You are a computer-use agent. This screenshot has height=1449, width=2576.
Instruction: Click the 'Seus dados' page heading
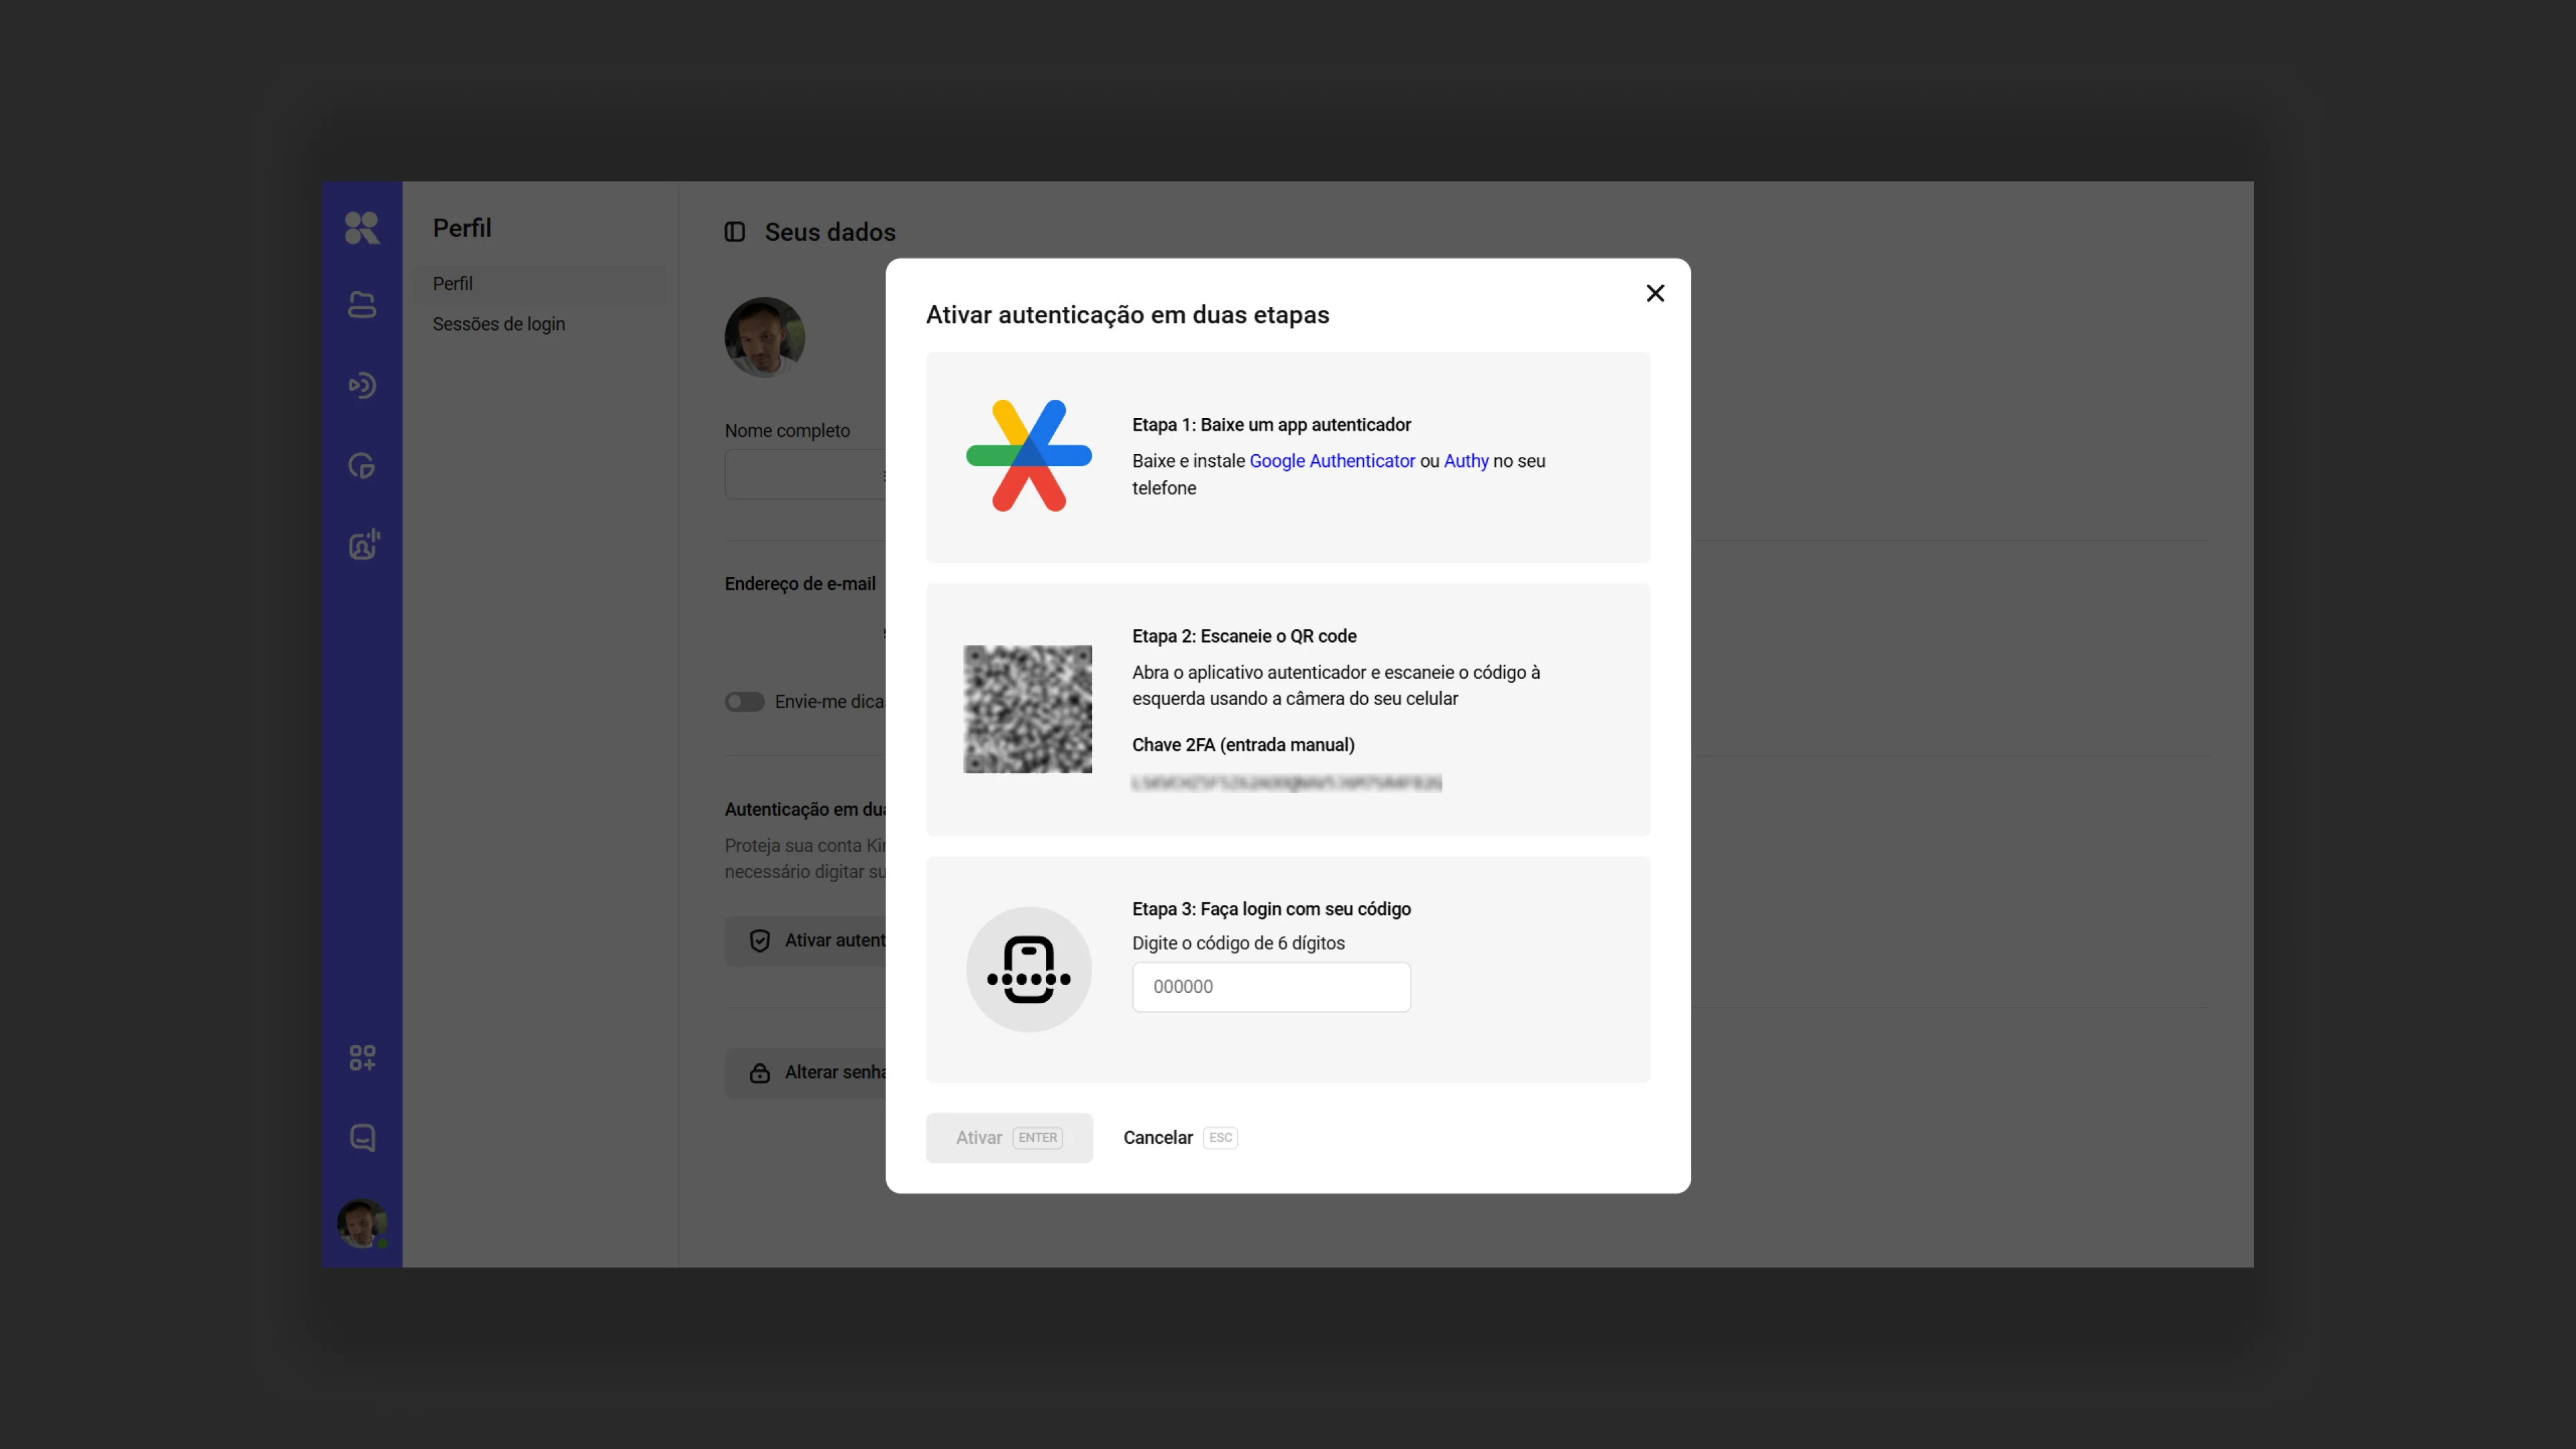pyautogui.click(x=830, y=232)
